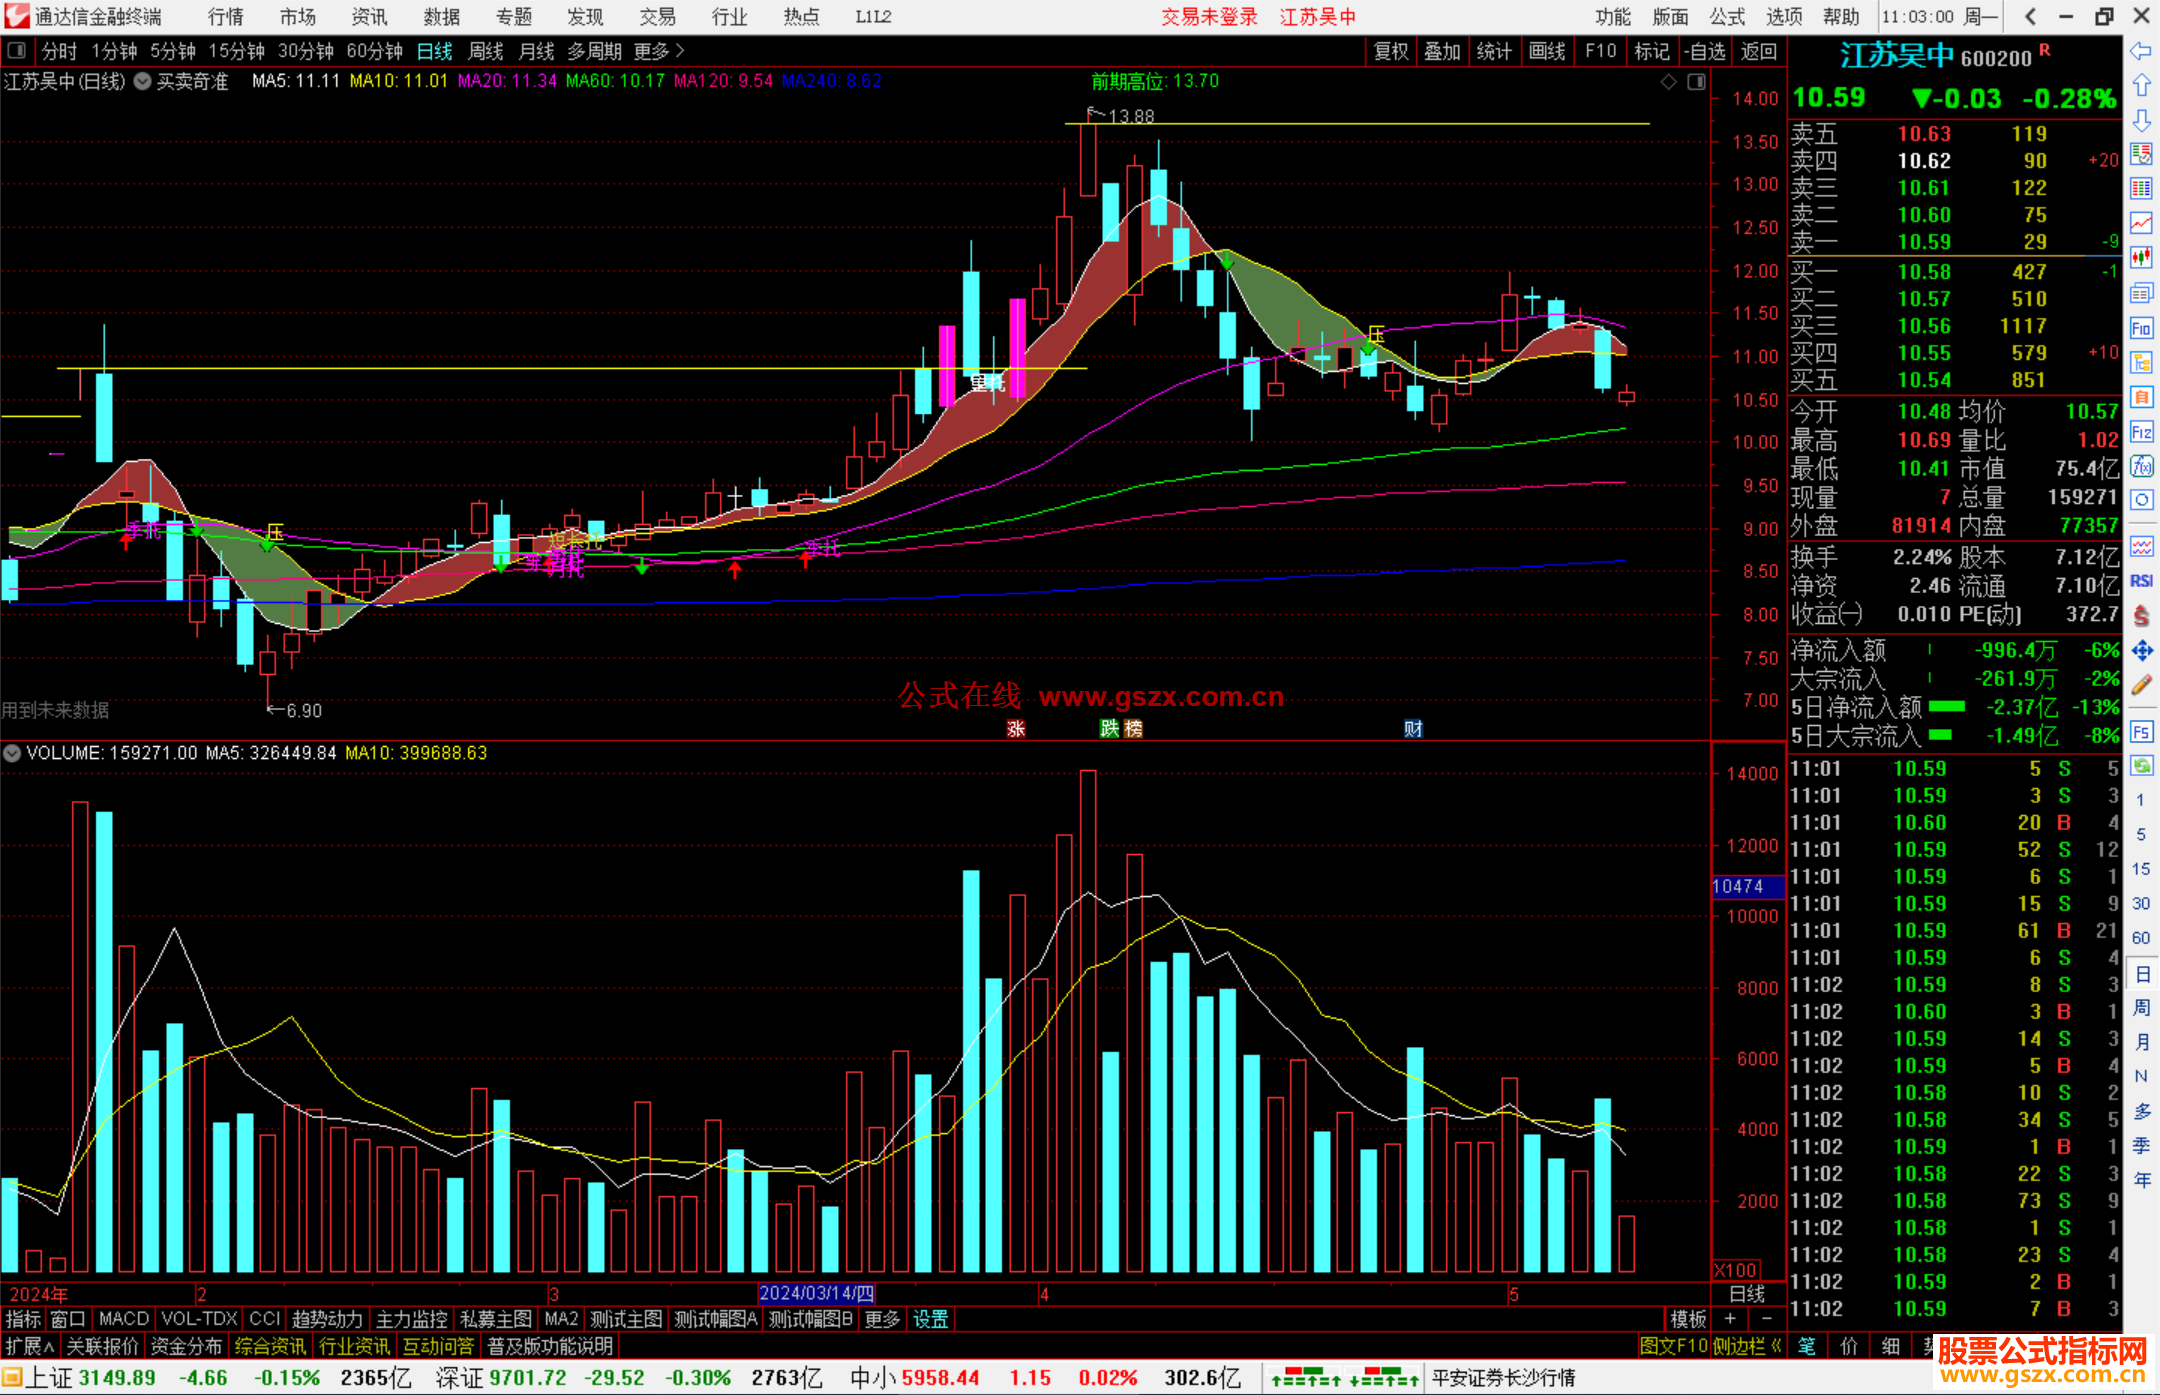Screen dimensions: 2160x1395
Task: Click the 2024/03/14 date marker on timeline
Action: (x=816, y=1294)
